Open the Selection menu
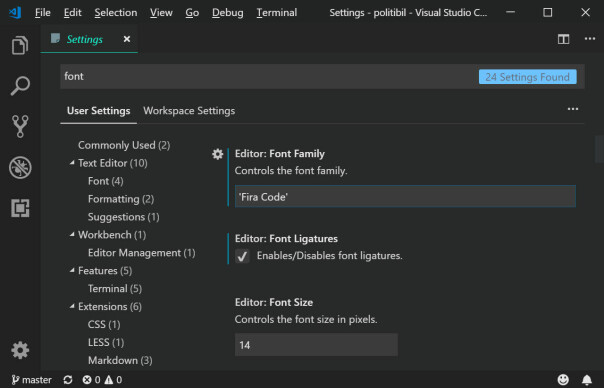Viewport: 604px width, 388px height. pos(116,13)
